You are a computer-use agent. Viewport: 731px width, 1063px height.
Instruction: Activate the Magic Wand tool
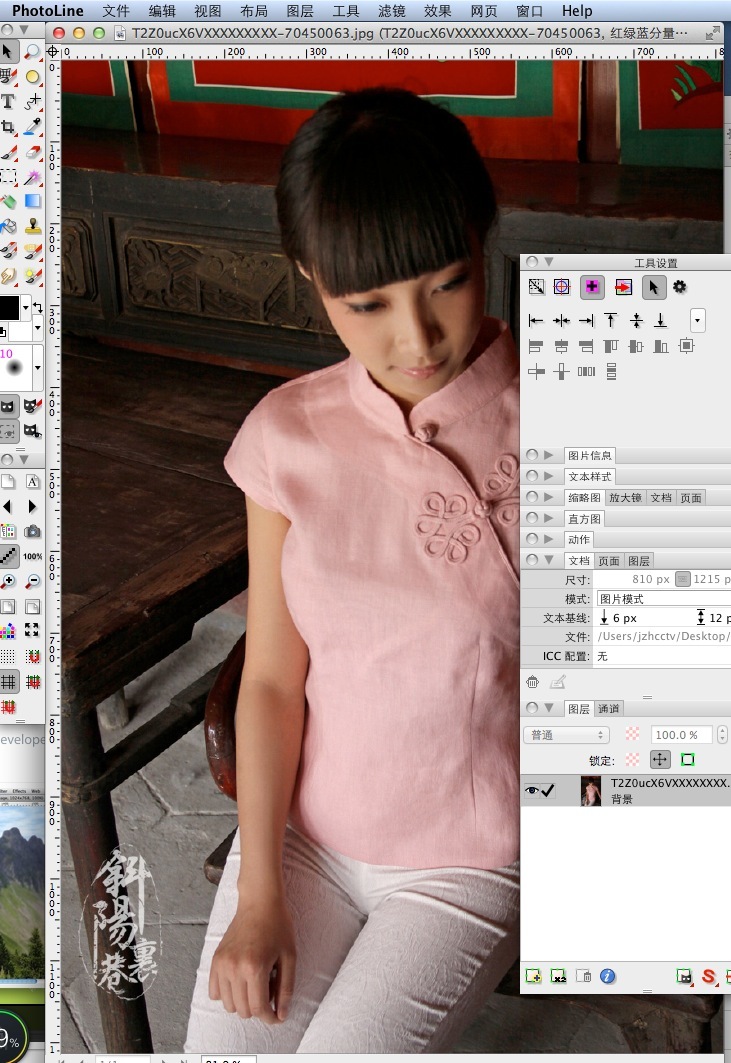33,177
